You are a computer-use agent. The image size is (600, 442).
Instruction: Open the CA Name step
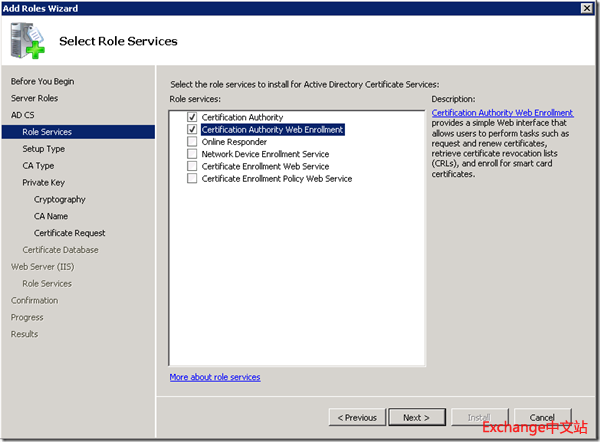(51, 216)
